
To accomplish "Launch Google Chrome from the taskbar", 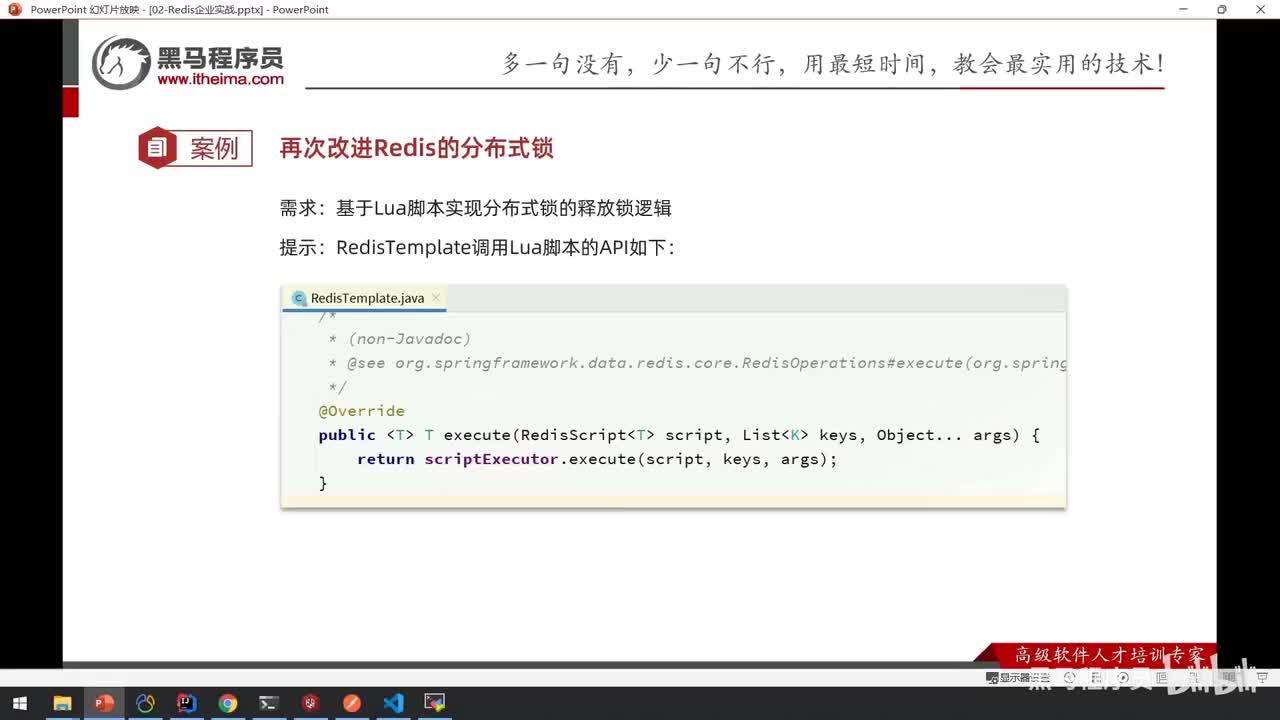I will coord(228,703).
